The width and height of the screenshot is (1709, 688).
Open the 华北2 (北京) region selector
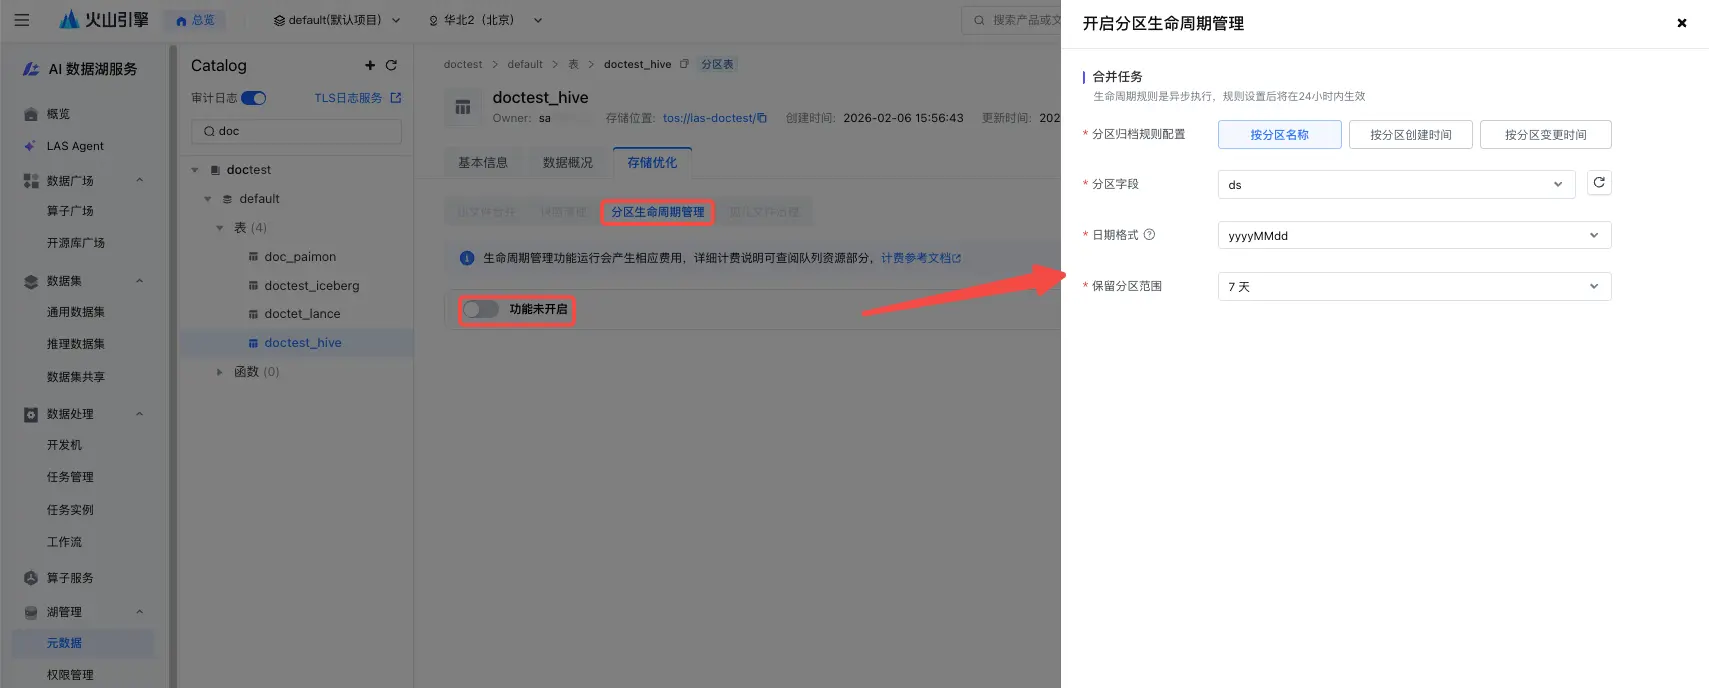[x=485, y=20]
